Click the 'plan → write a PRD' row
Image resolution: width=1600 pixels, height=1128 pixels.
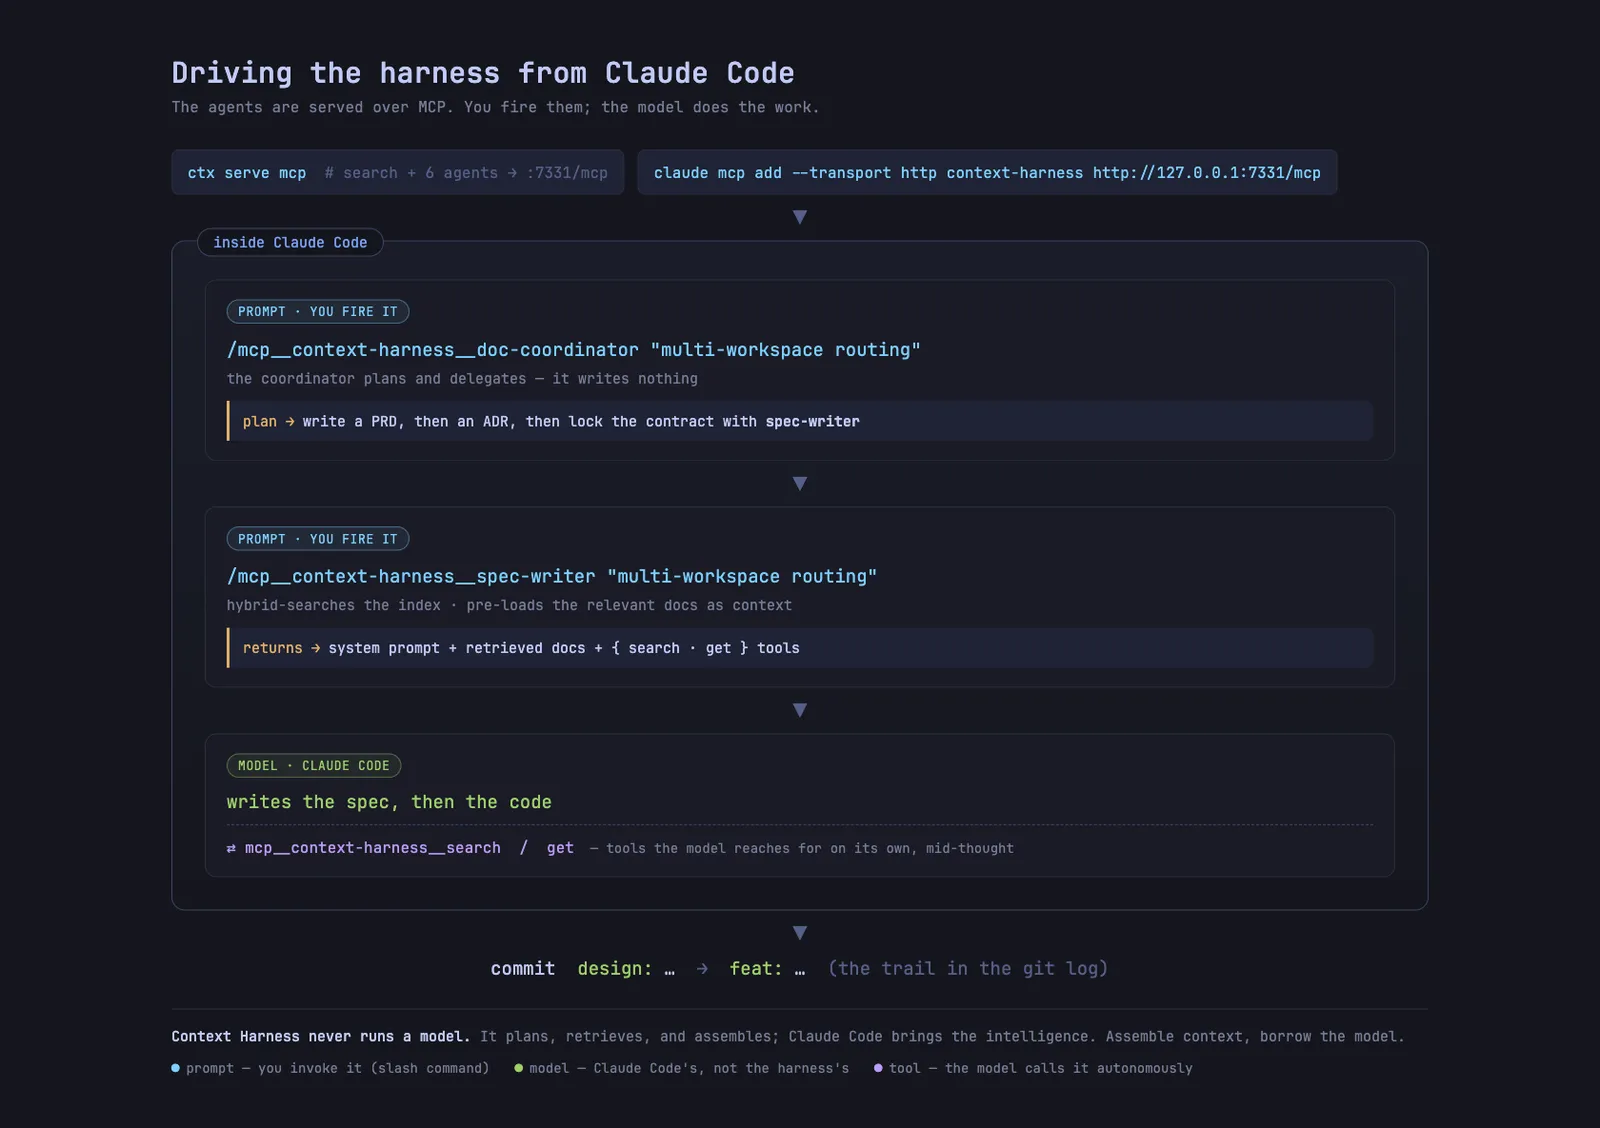(799, 421)
